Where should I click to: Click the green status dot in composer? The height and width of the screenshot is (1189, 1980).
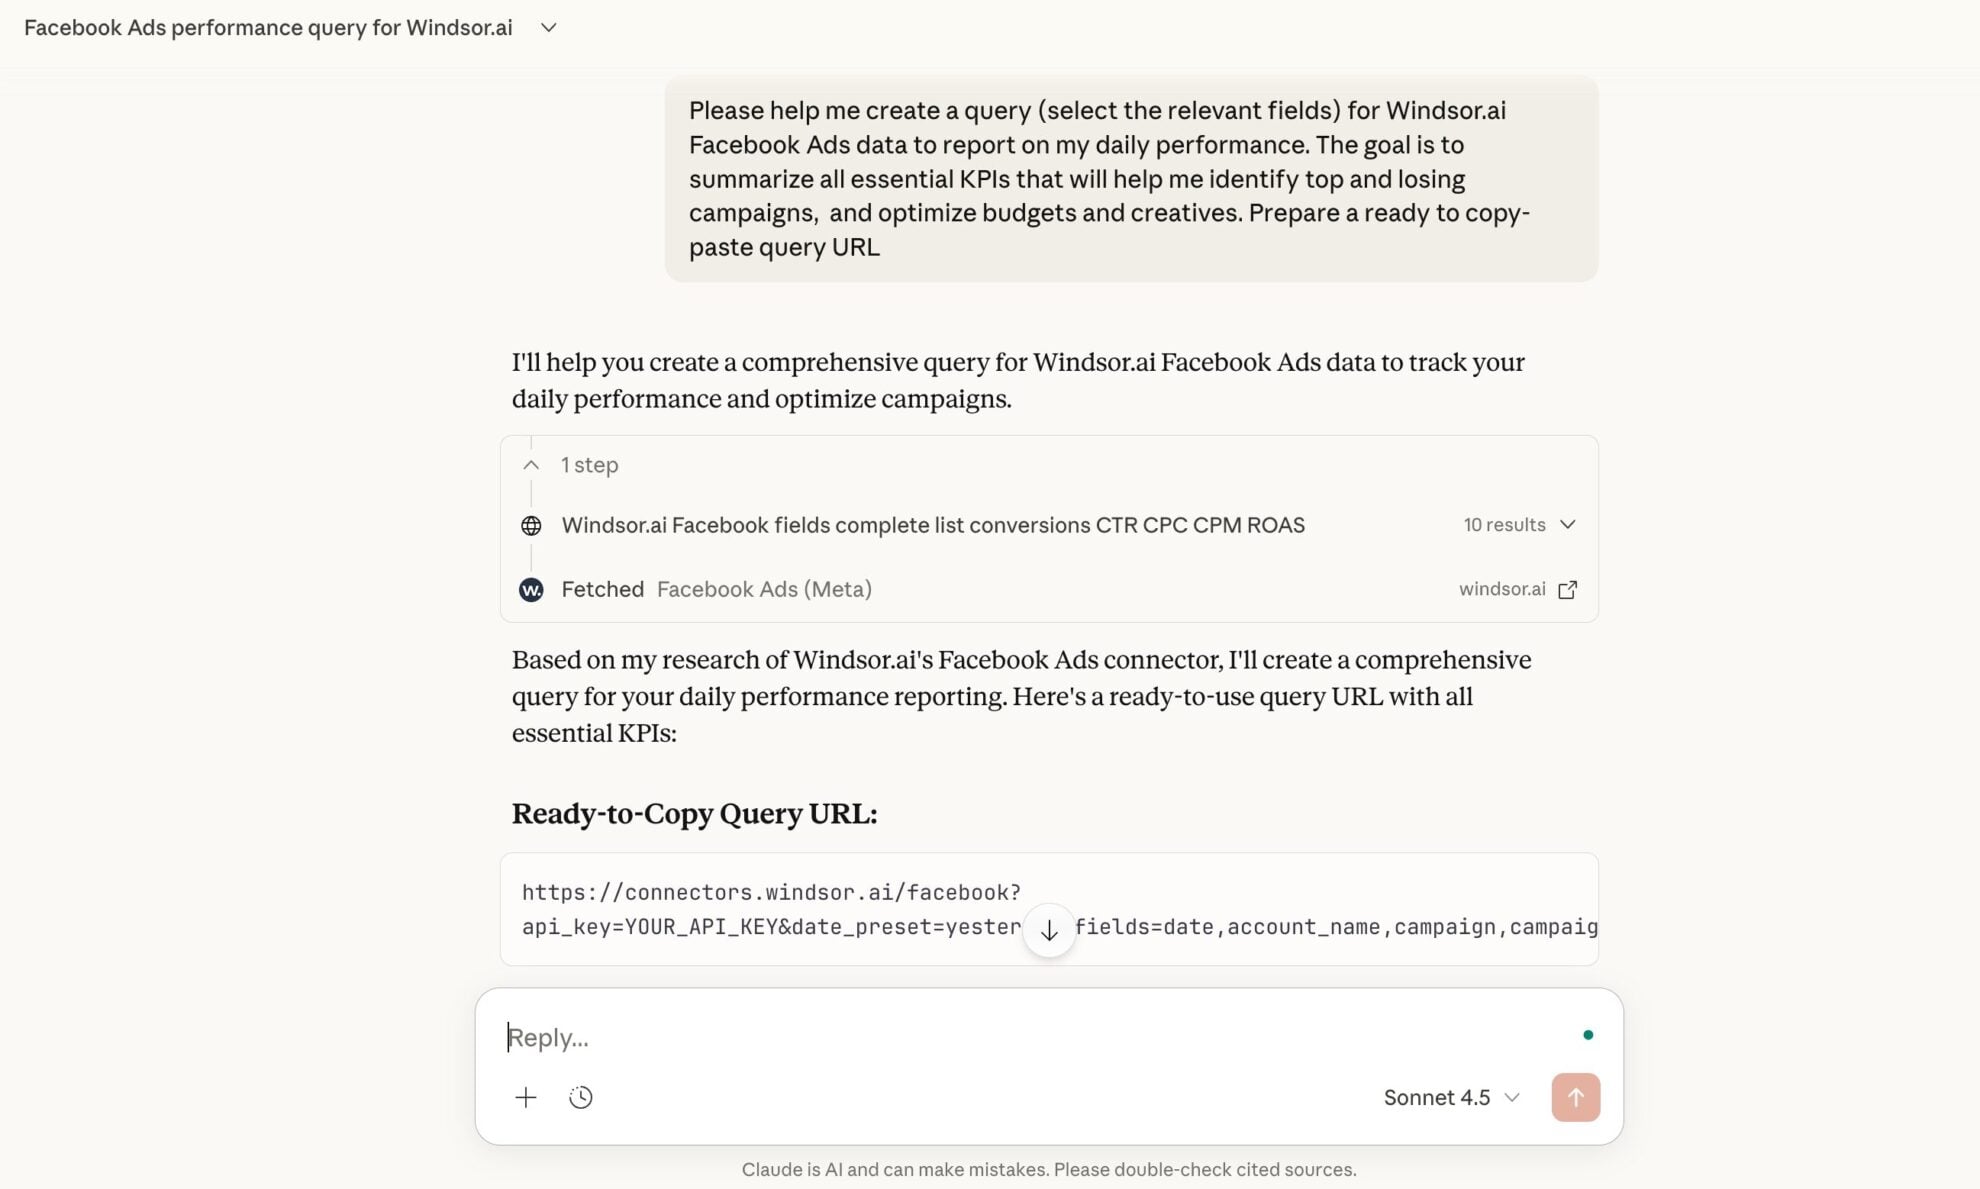click(1588, 1035)
